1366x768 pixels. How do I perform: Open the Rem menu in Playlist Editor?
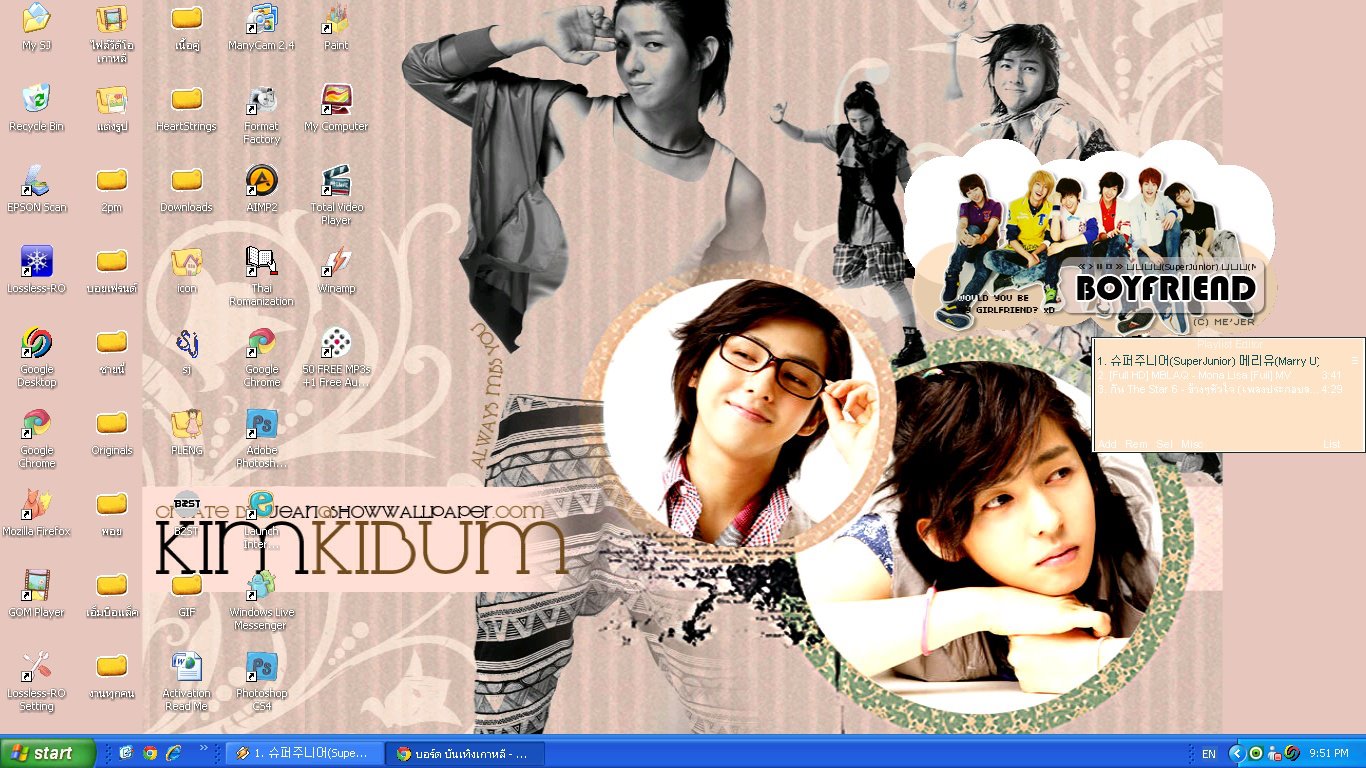coord(1136,444)
